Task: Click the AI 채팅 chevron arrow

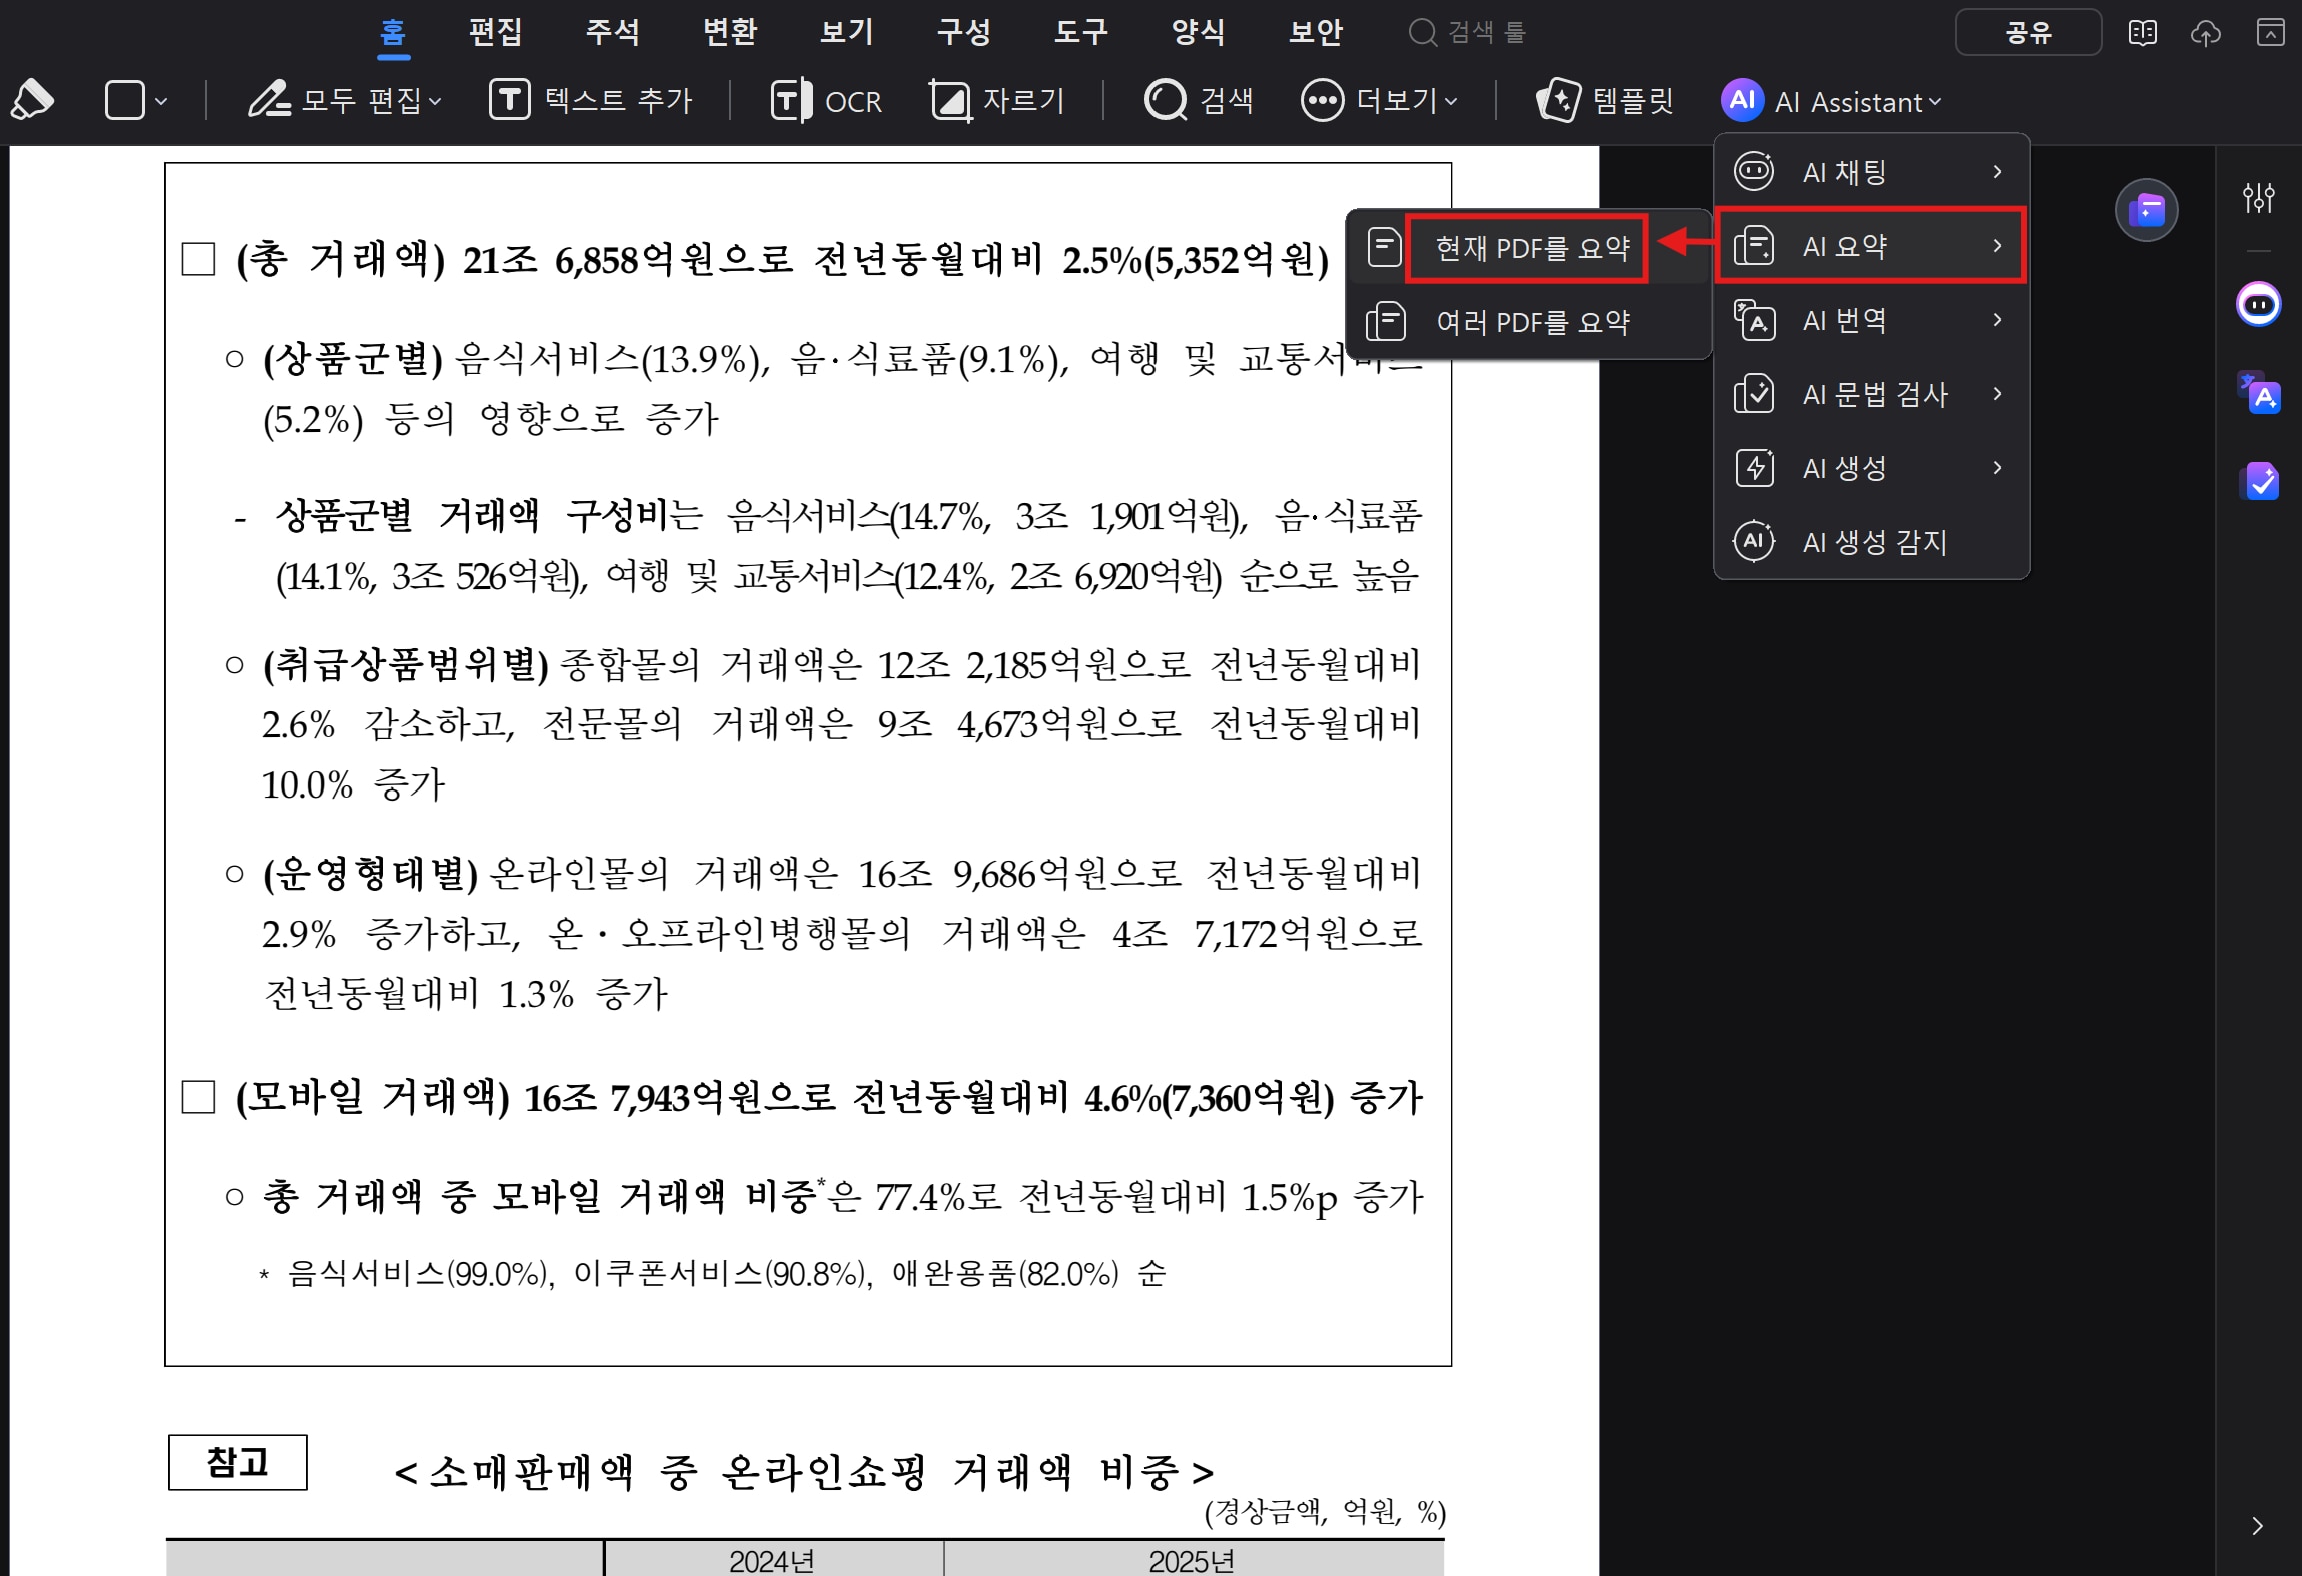Action: [1998, 172]
